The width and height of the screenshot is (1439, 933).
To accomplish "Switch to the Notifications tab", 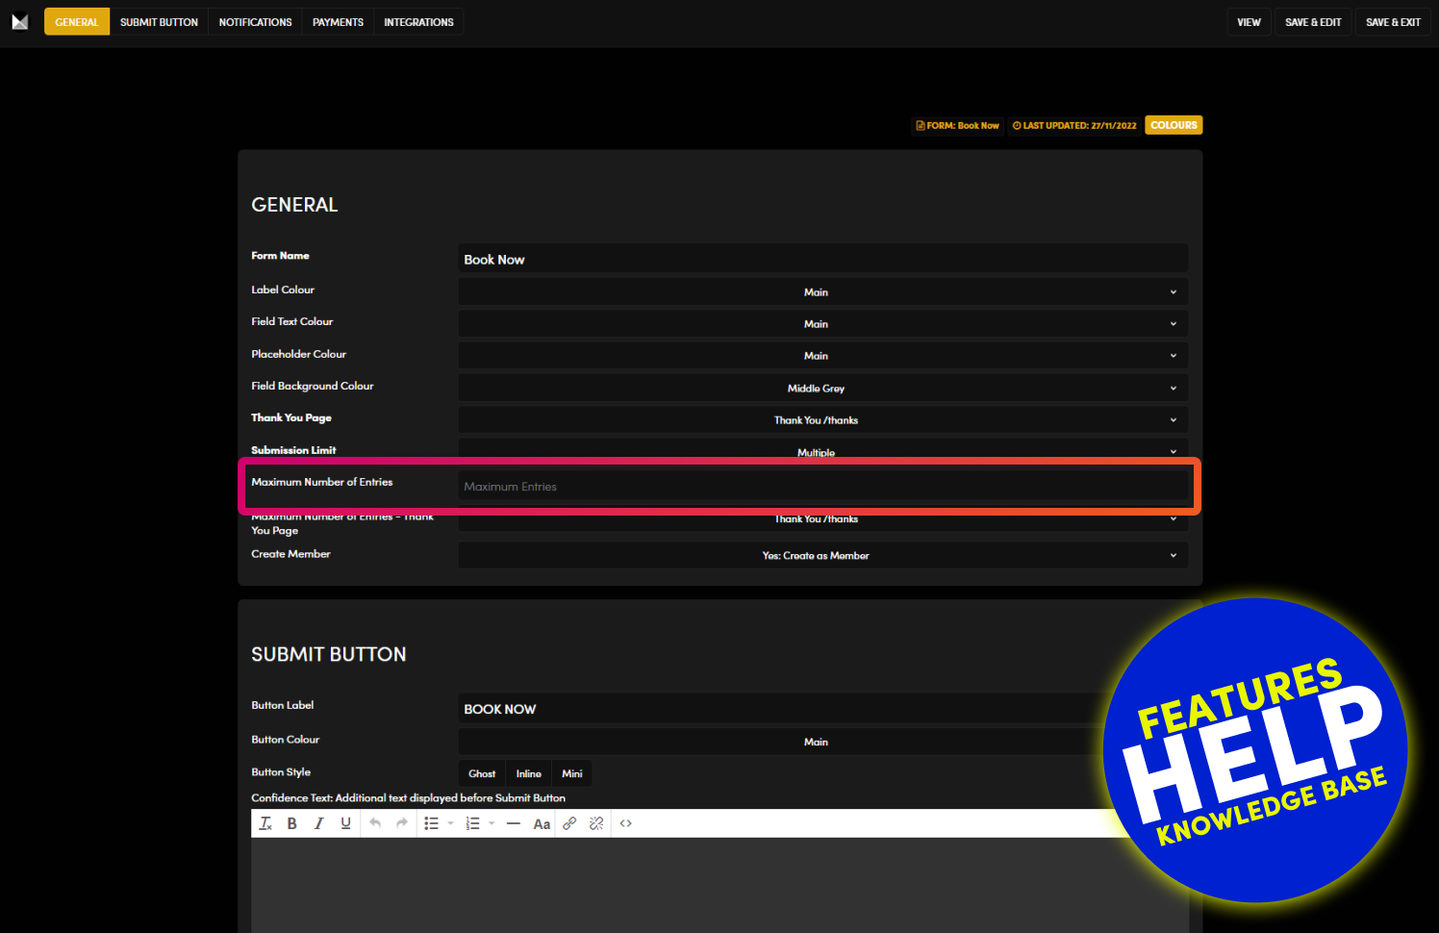I will (x=255, y=22).
